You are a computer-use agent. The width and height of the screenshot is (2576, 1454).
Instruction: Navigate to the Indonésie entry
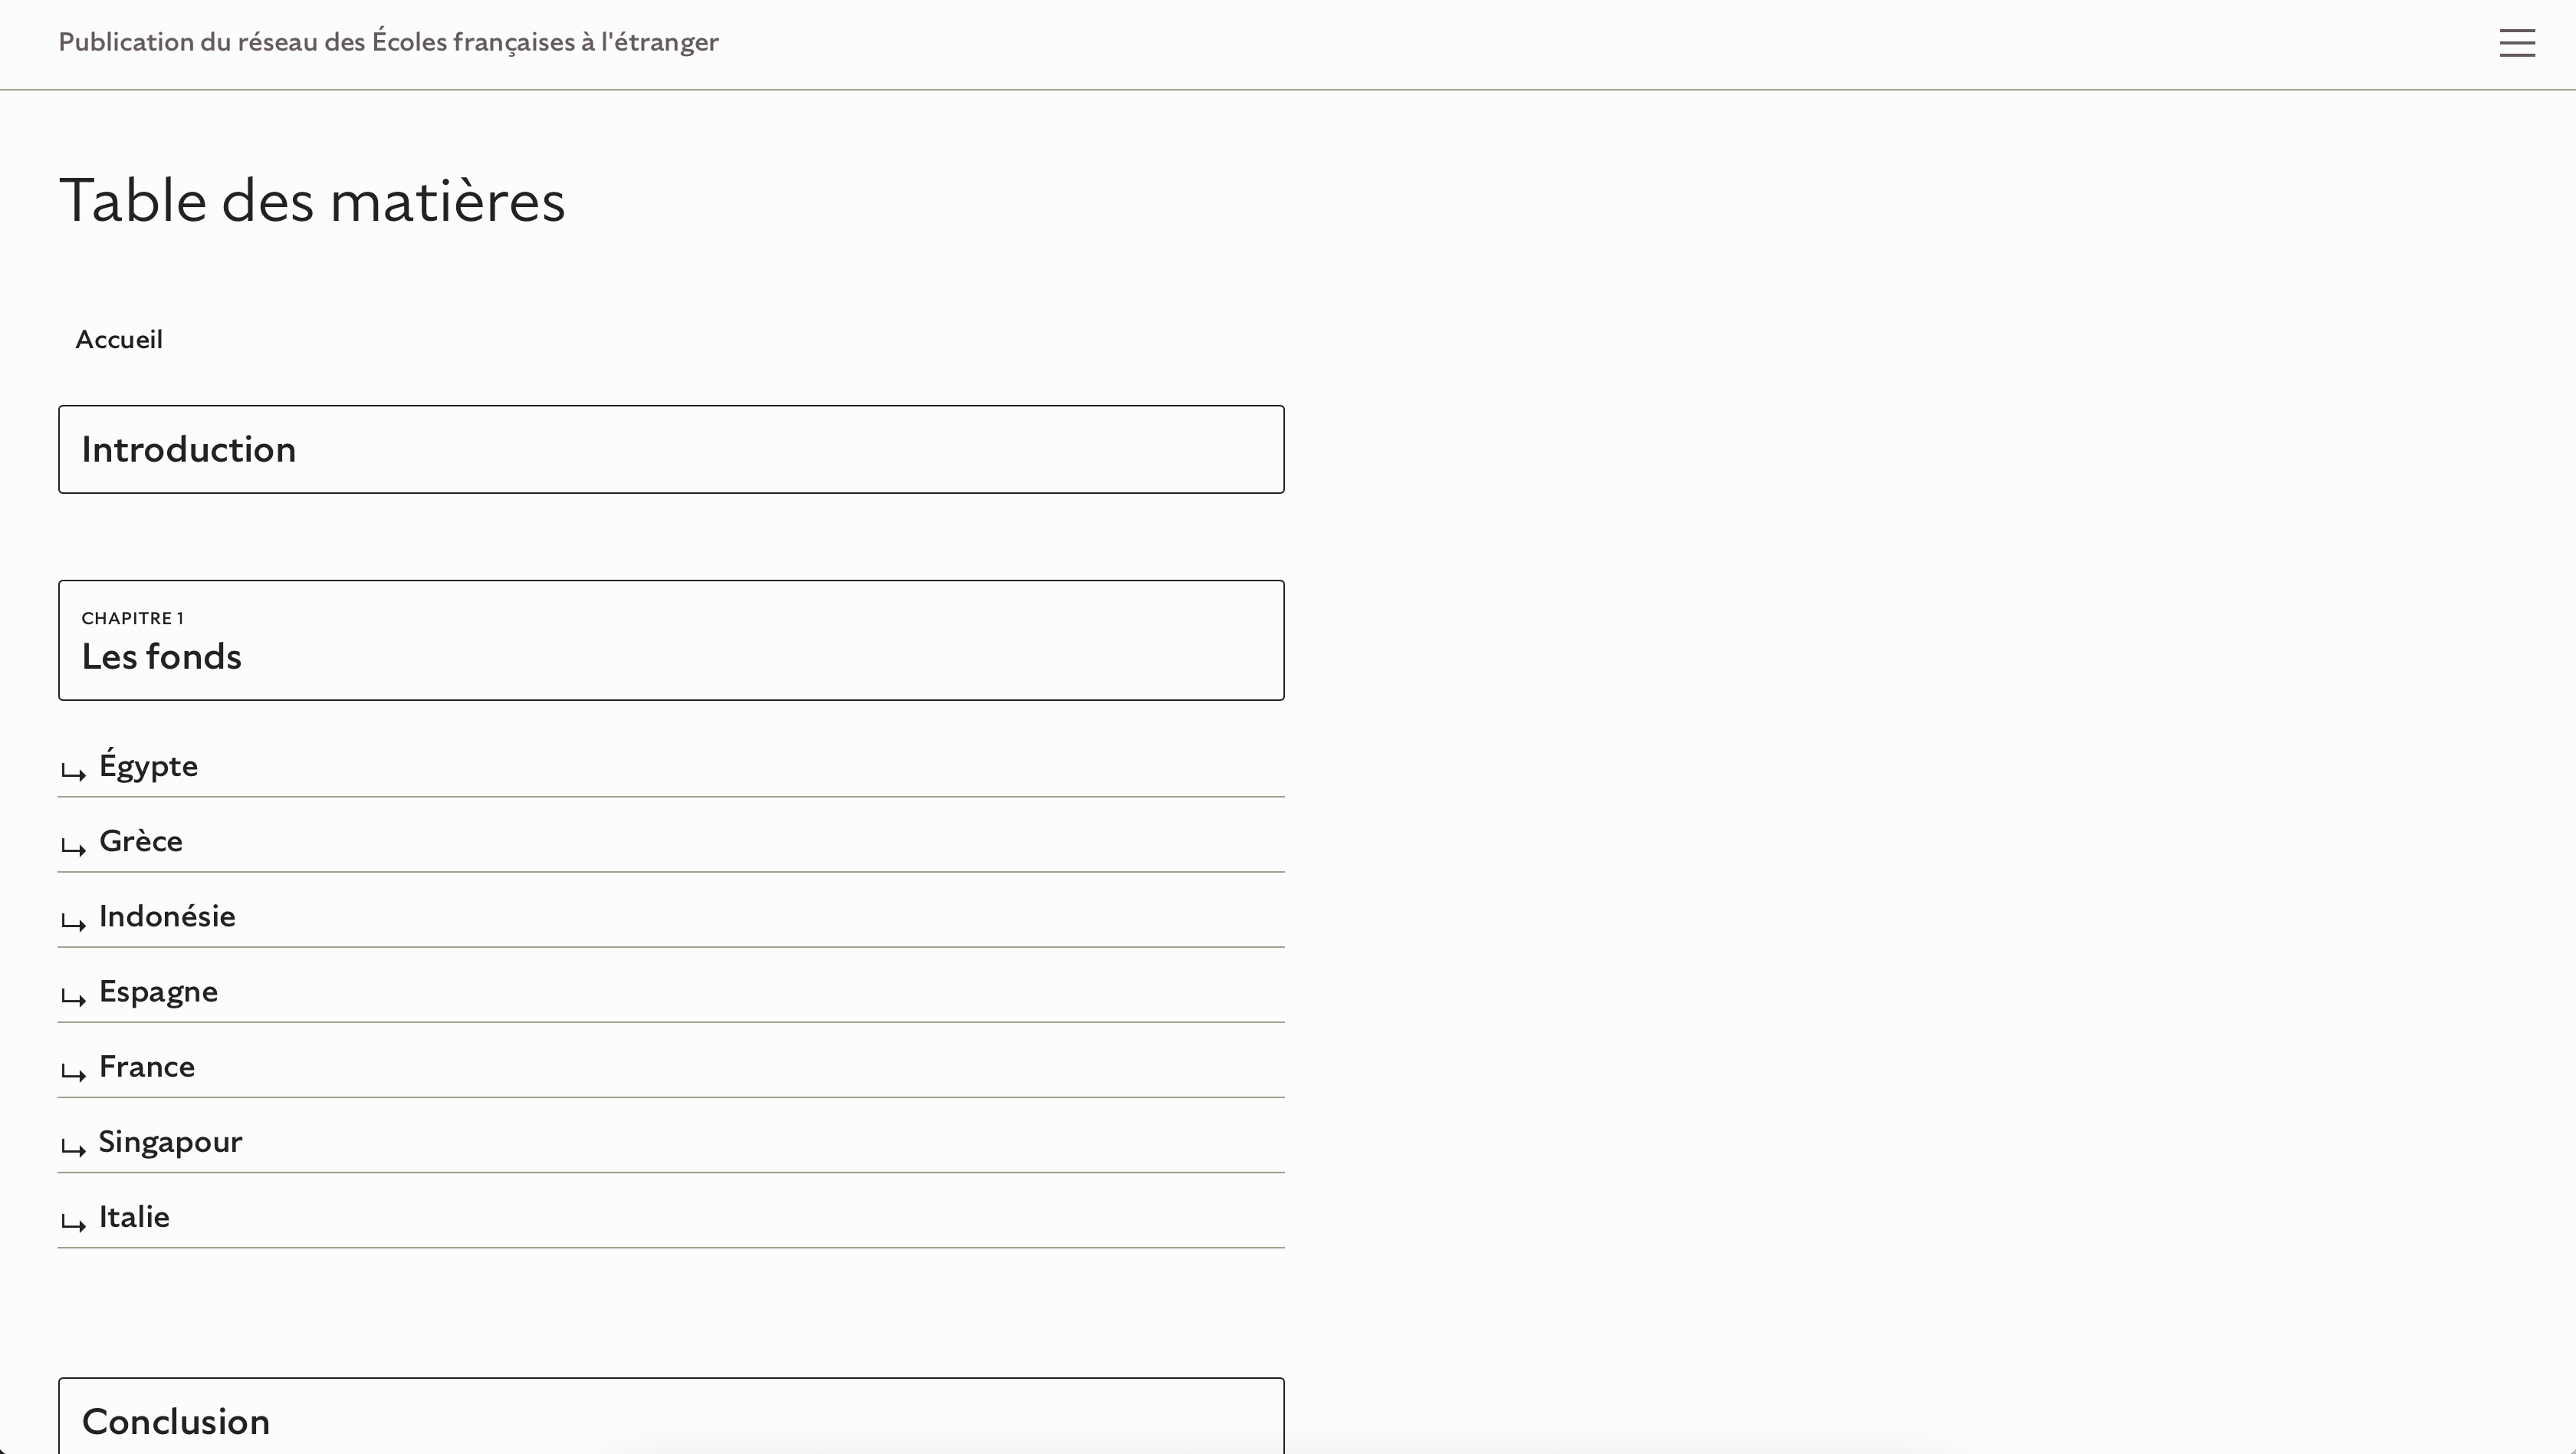pos(167,916)
